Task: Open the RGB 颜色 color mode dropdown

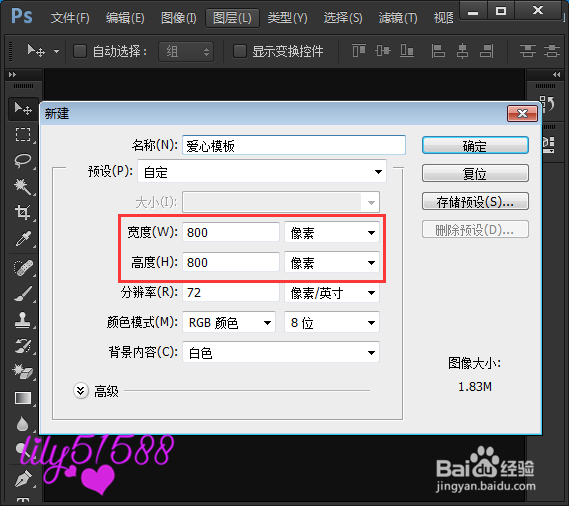Action: [229, 322]
